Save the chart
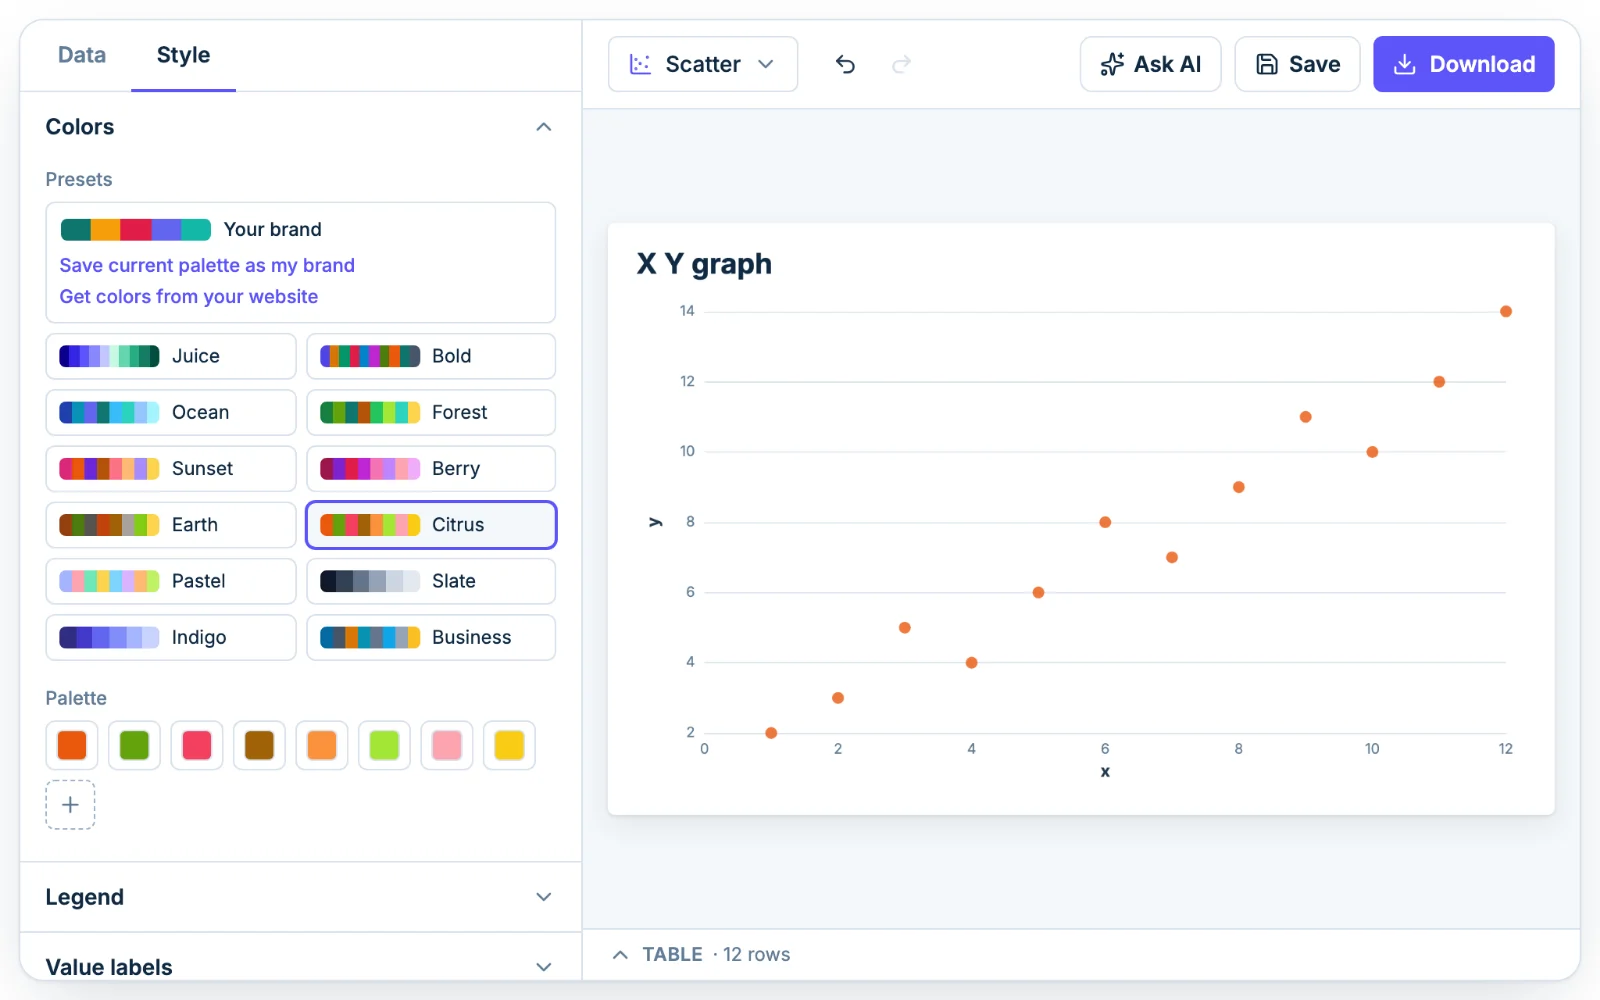Image resolution: width=1600 pixels, height=1000 pixels. 1297,64
